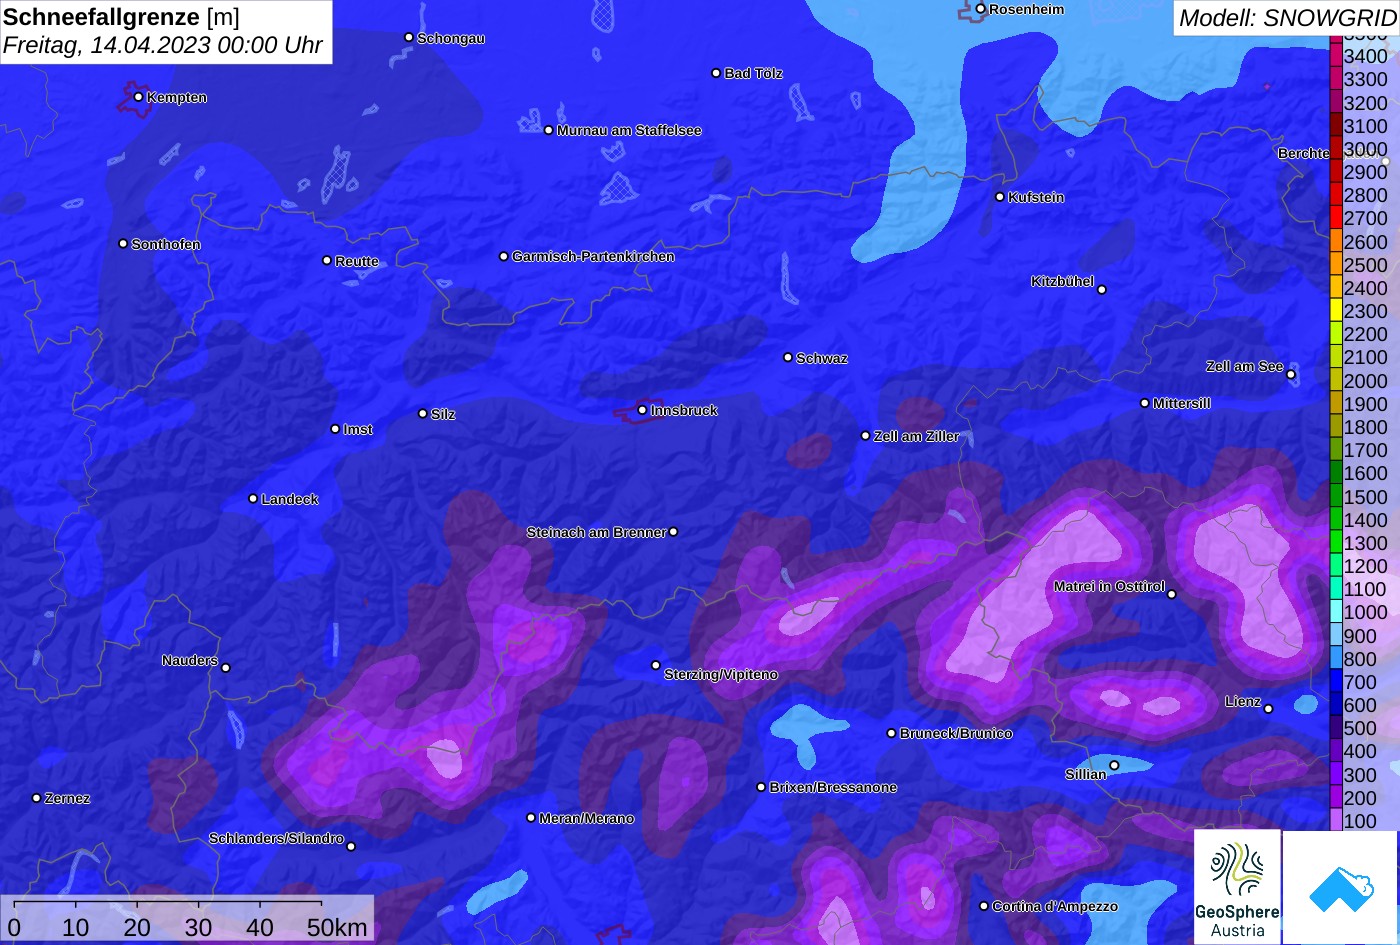Image resolution: width=1400 pixels, height=945 pixels.
Task: Pick the 2500 m orange legend swatch
Action: [x=1335, y=265]
